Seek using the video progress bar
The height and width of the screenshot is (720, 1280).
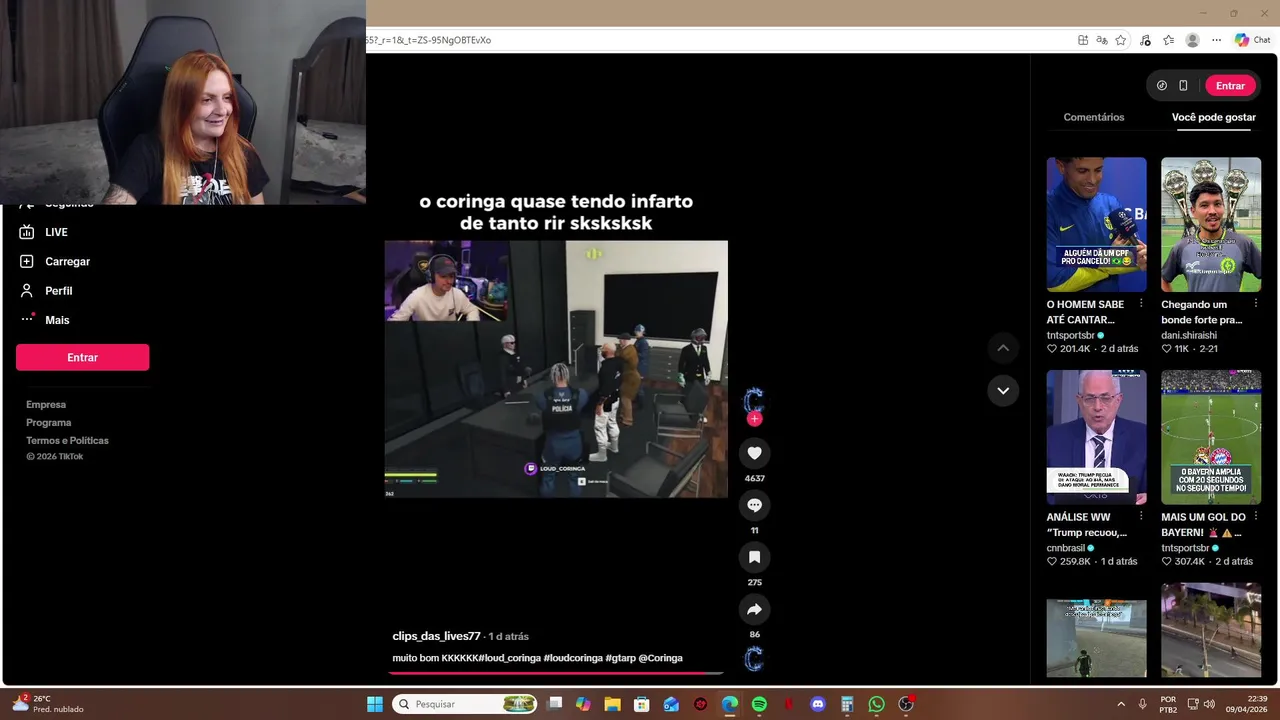tap(556, 673)
